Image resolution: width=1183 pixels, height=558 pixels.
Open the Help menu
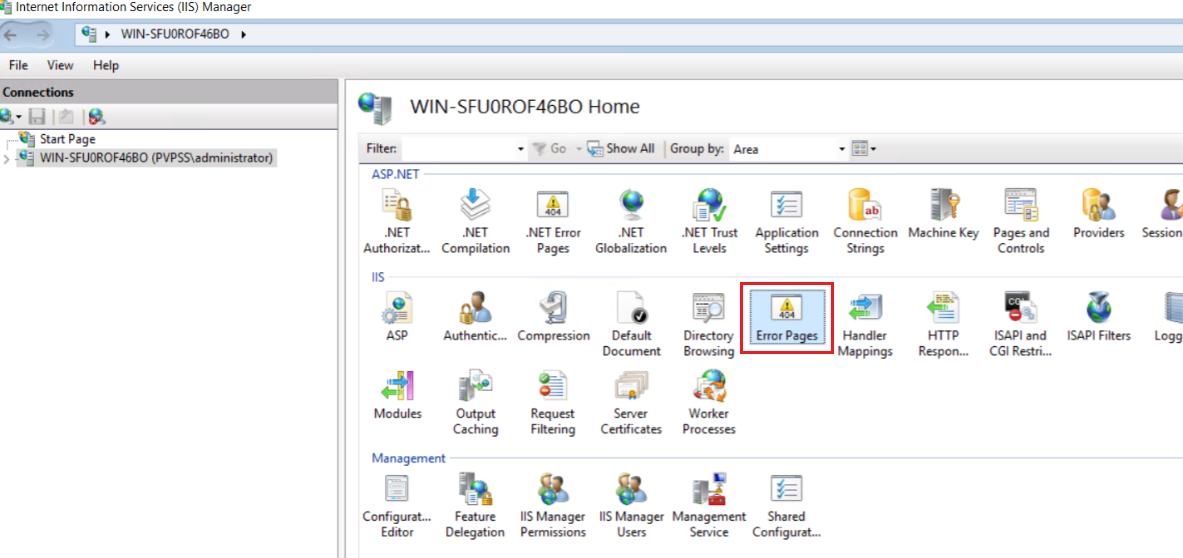[x=106, y=65]
